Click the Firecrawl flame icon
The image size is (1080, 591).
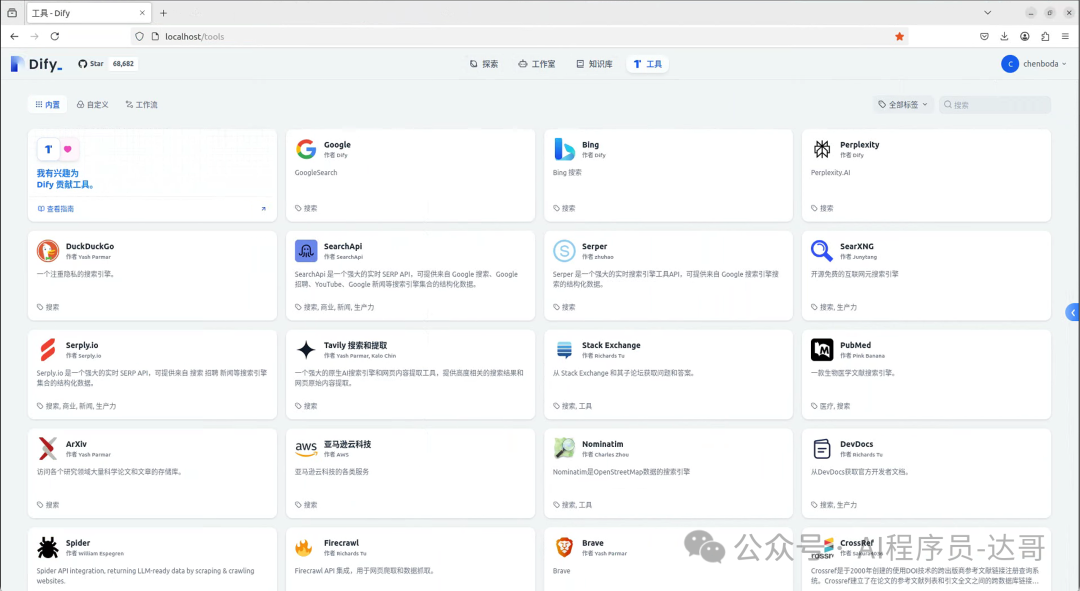pyautogui.click(x=306, y=548)
